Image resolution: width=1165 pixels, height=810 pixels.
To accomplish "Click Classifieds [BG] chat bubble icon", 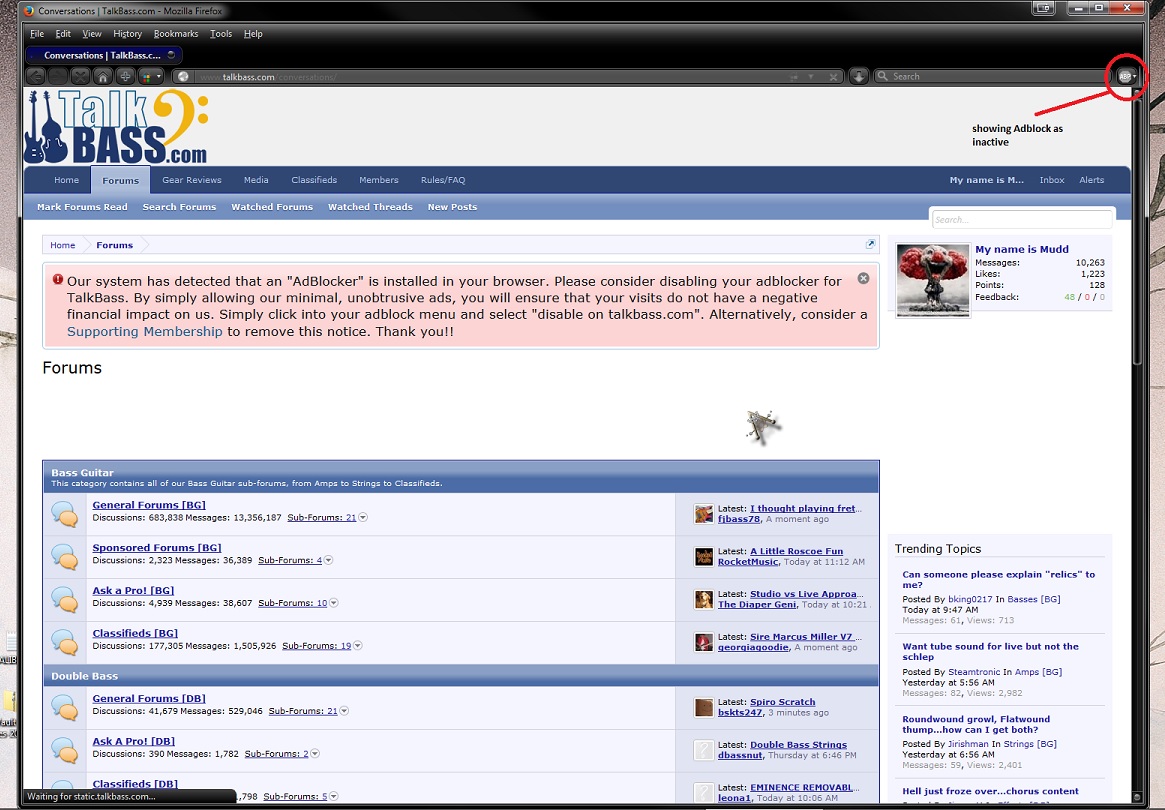I will (65, 643).
